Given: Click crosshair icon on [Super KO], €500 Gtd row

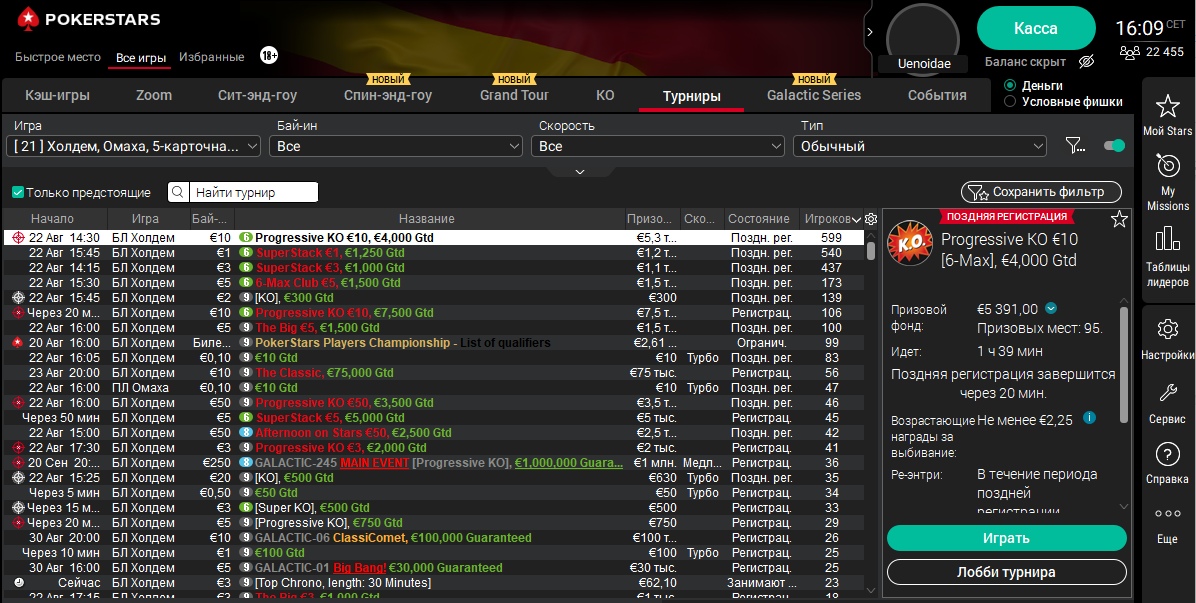Looking at the screenshot, I should pos(18,508).
